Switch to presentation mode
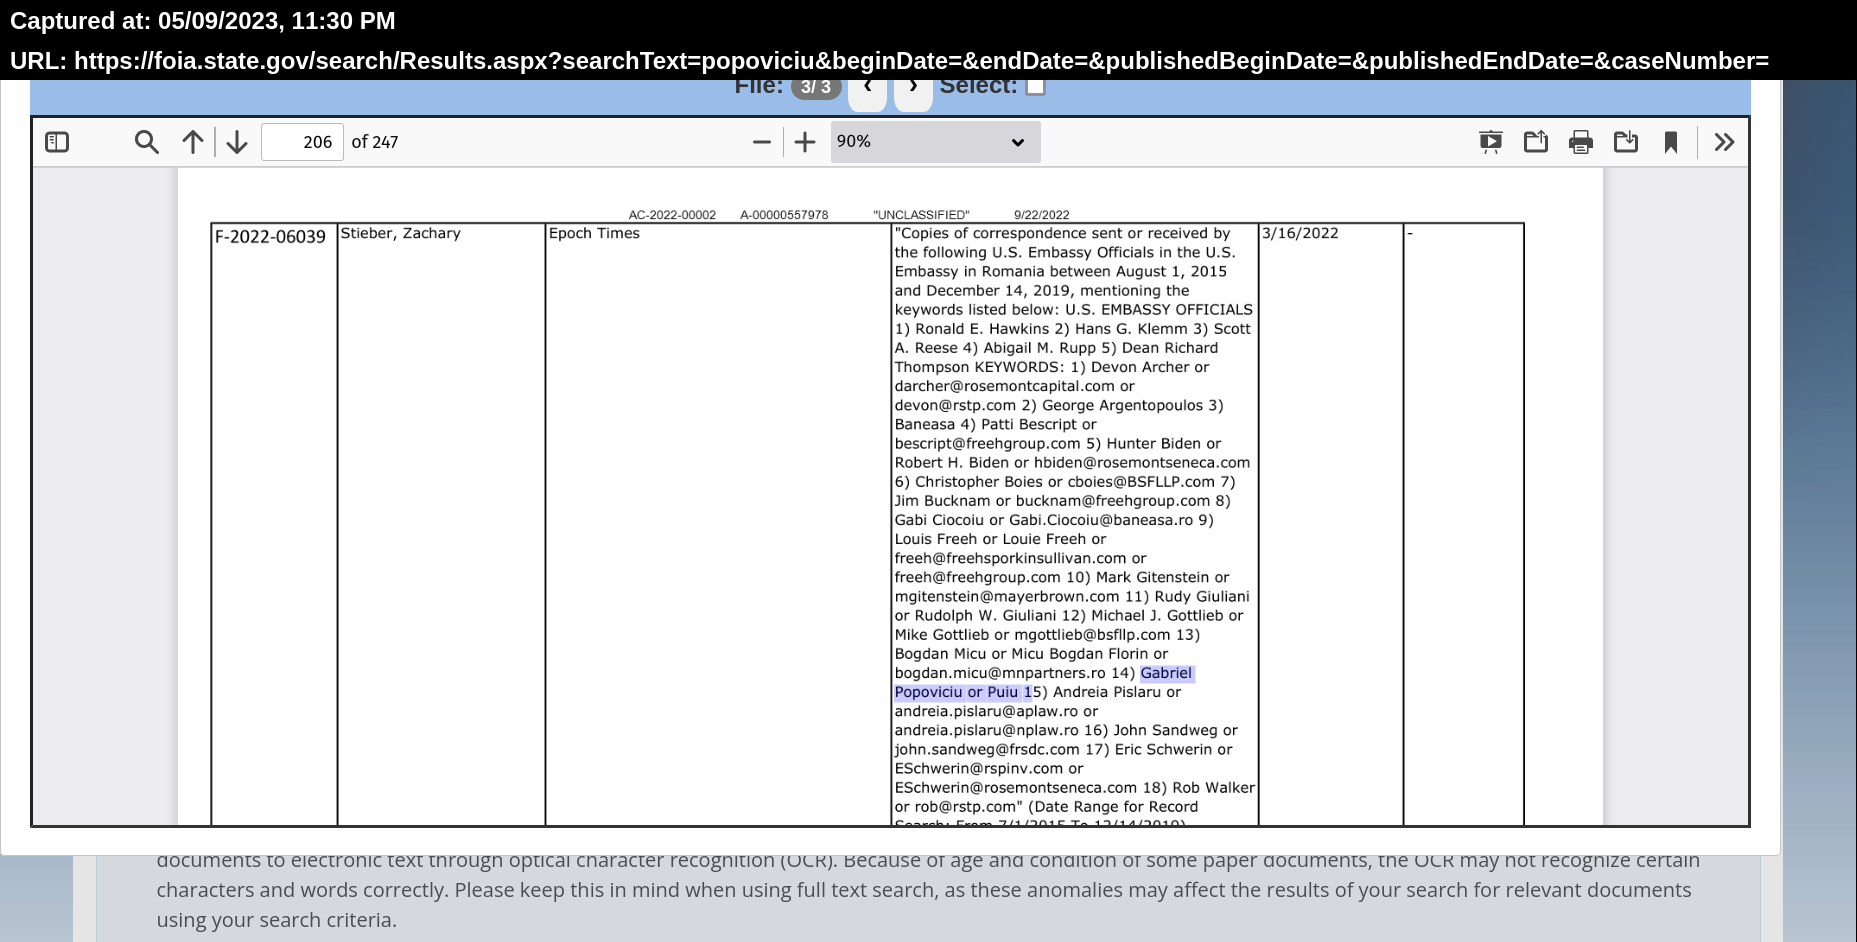Viewport: 1857px width, 942px height. tap(1491, 142)
